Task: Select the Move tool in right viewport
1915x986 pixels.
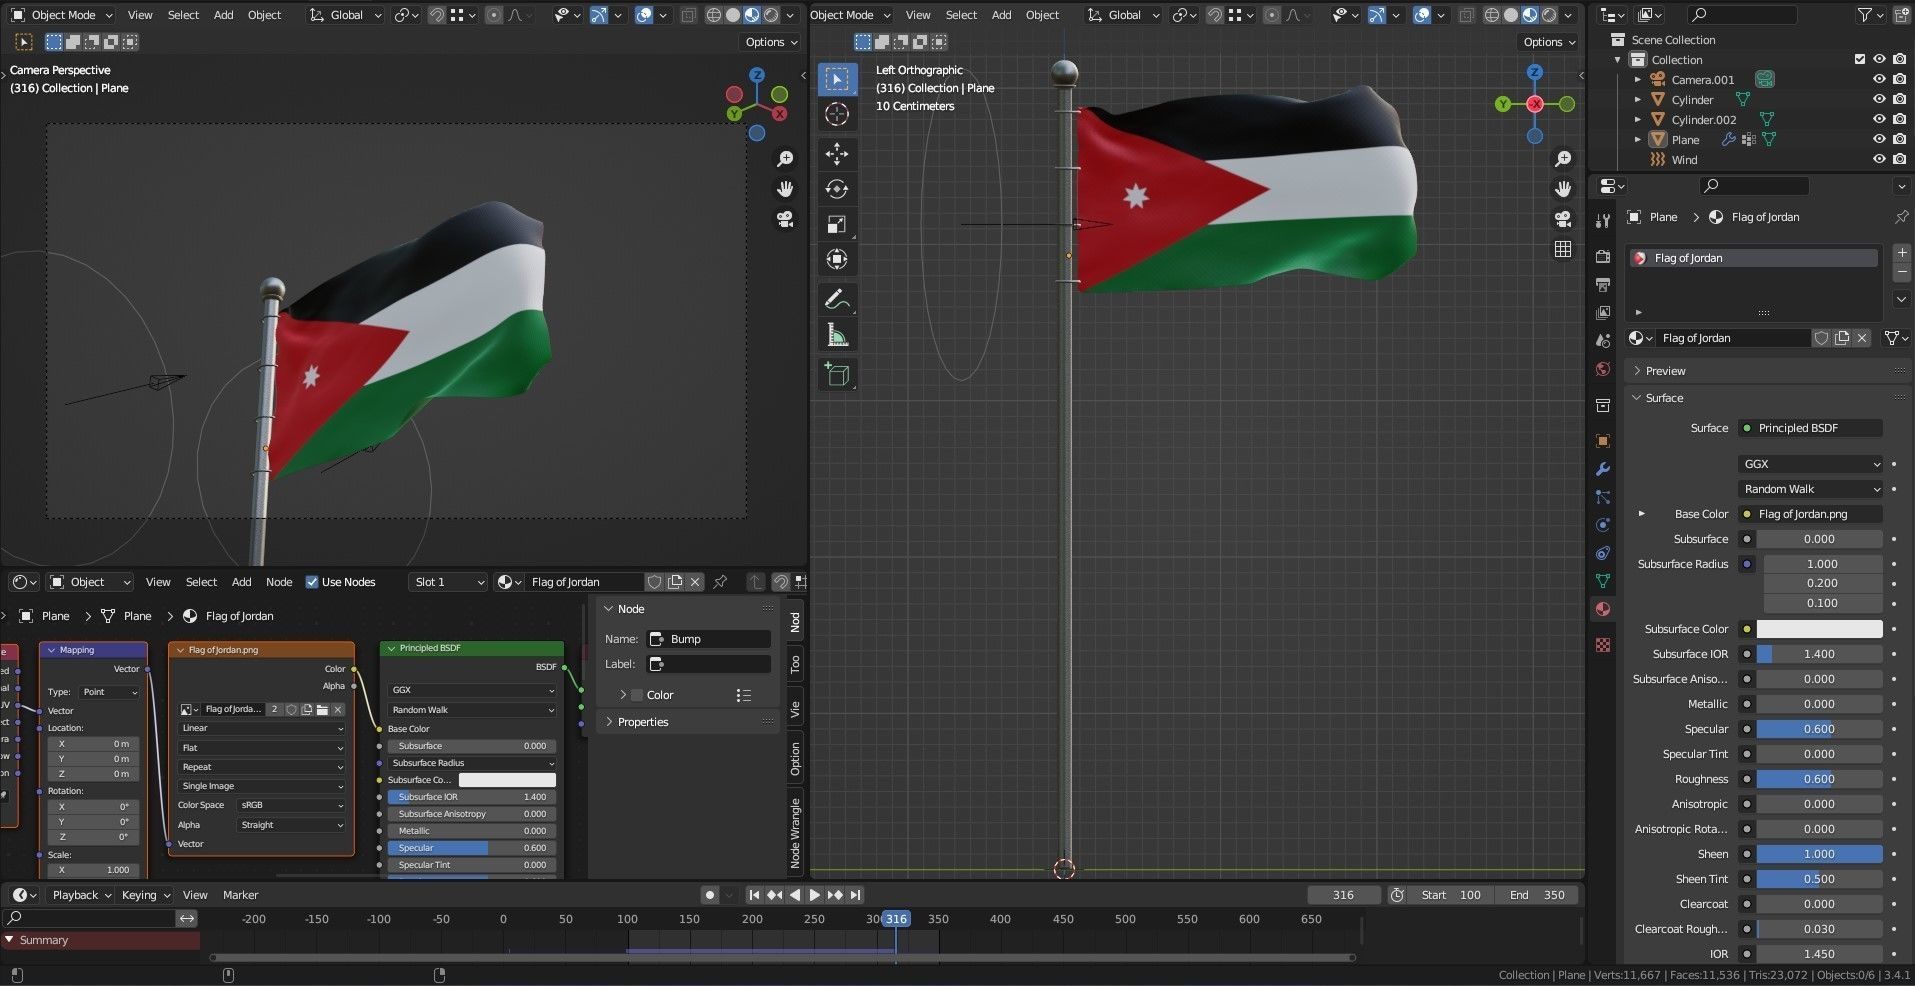Action: click(x=837, y=154)
